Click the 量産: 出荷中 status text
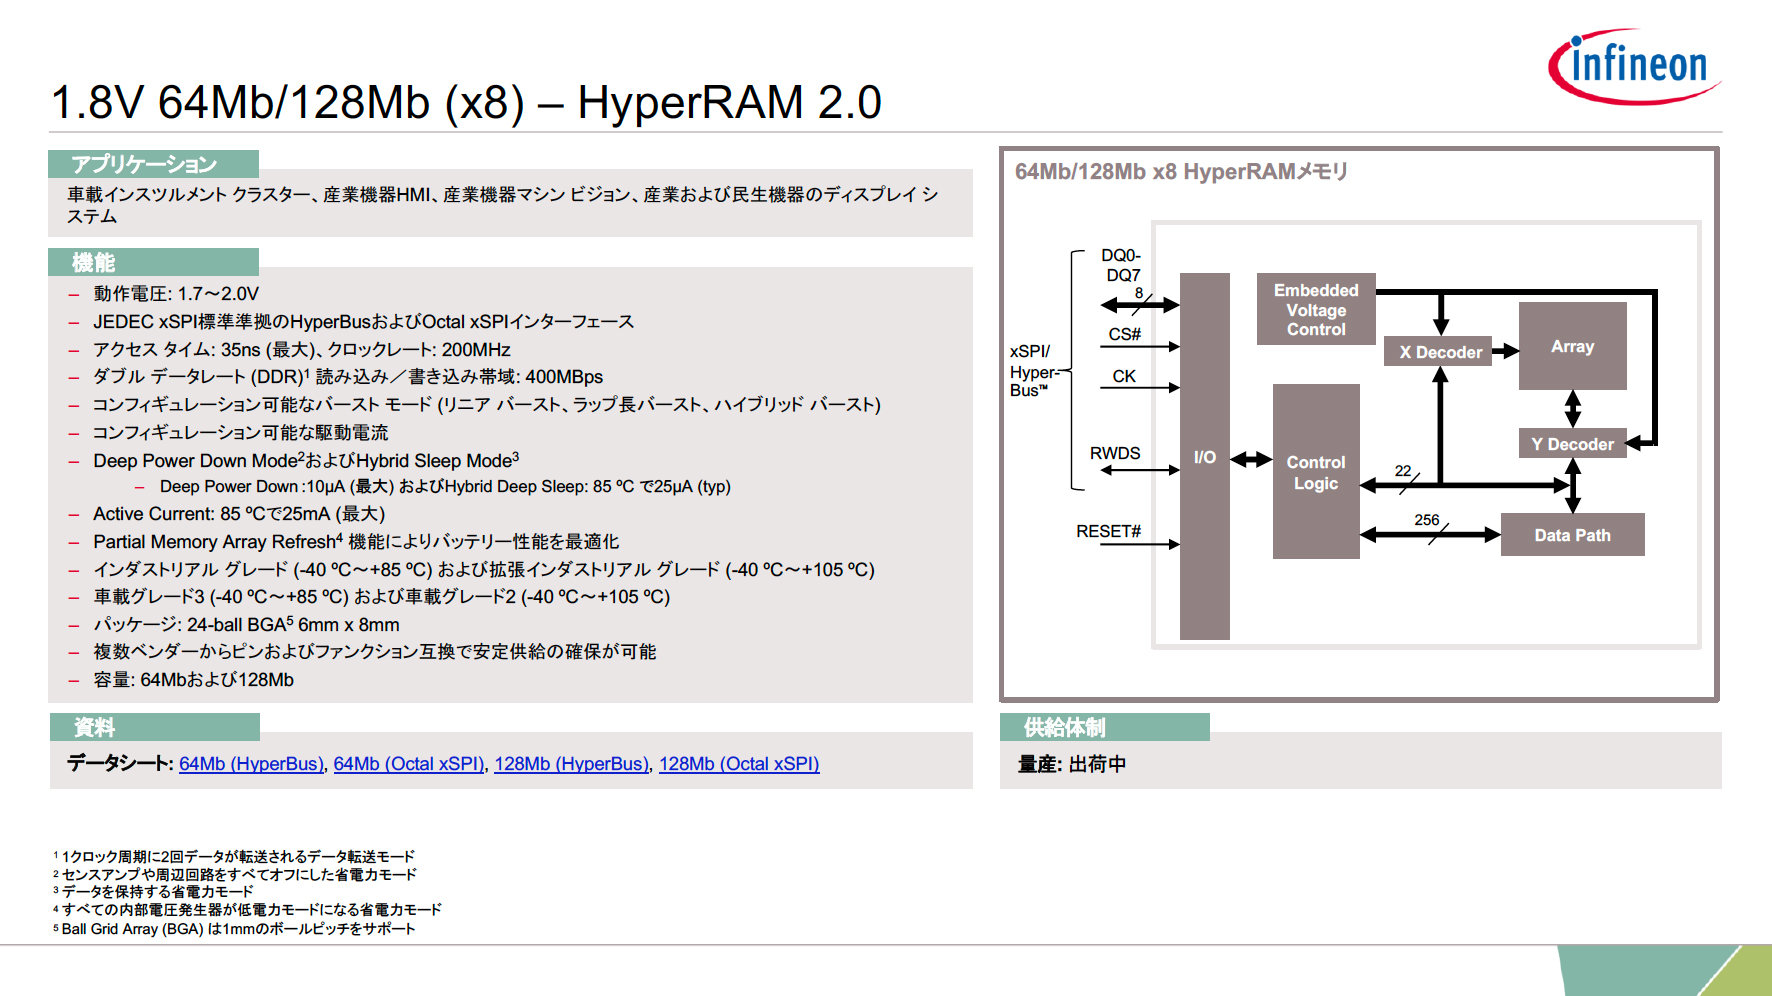The width and height of the screenshot is (1772, 996). click(x=1072, y=764)
